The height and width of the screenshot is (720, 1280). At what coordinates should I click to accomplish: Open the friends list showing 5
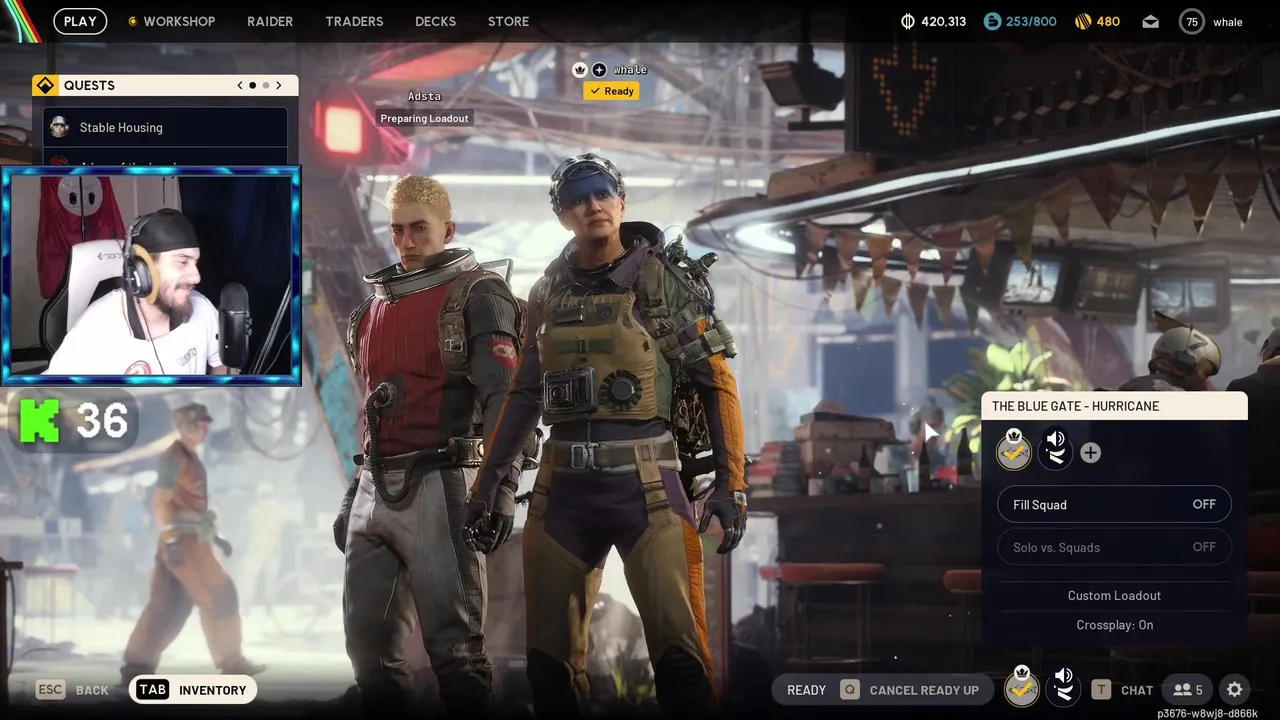1188,690
